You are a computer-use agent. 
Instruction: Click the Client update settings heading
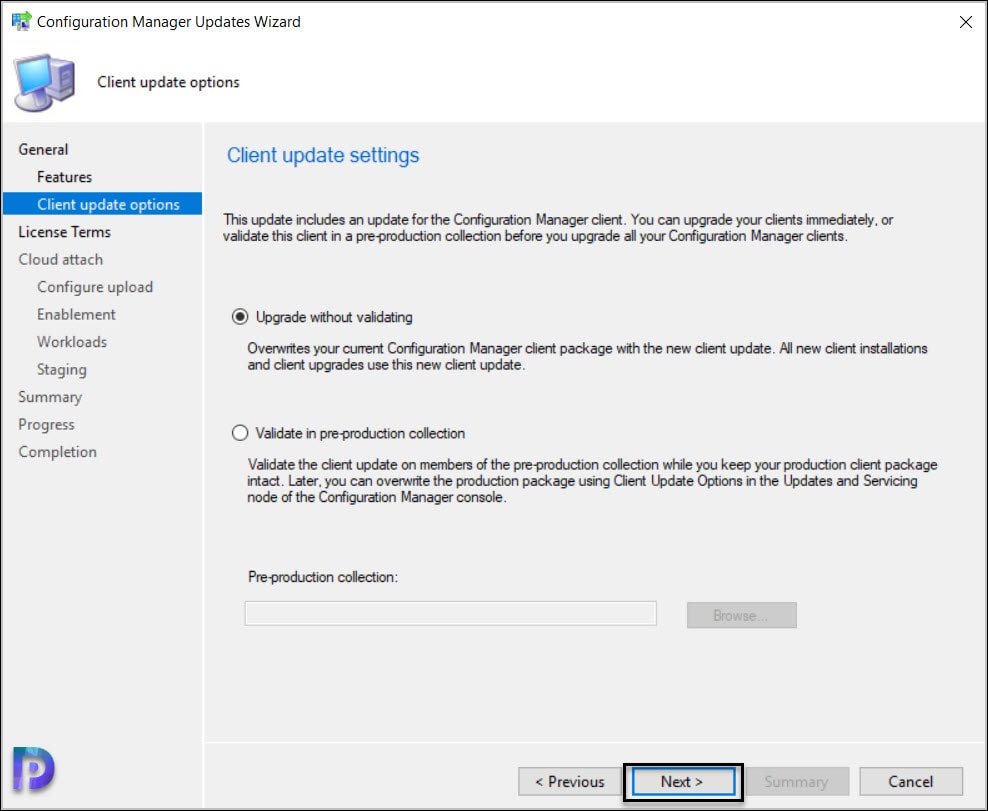coord(323,155)
